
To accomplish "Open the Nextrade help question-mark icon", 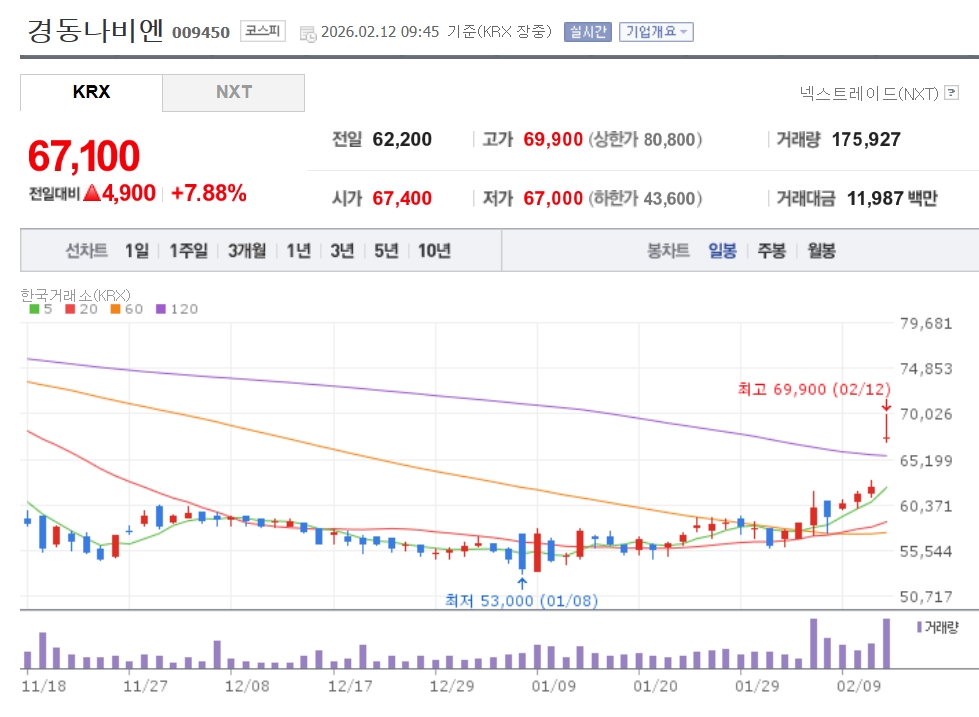I will pos(952,93).
